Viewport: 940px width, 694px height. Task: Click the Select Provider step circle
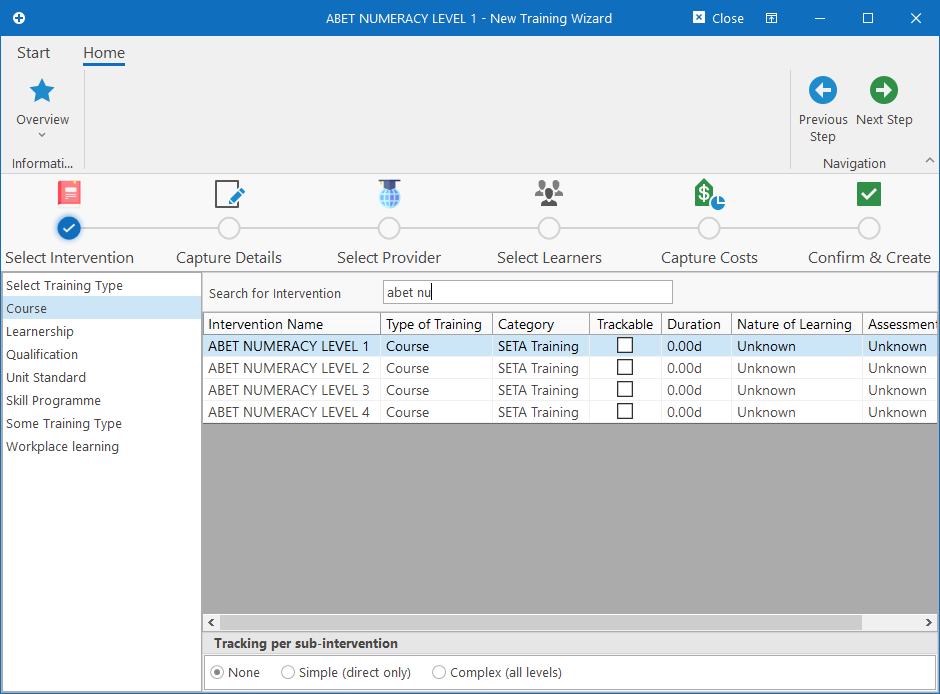click(389, 228)
